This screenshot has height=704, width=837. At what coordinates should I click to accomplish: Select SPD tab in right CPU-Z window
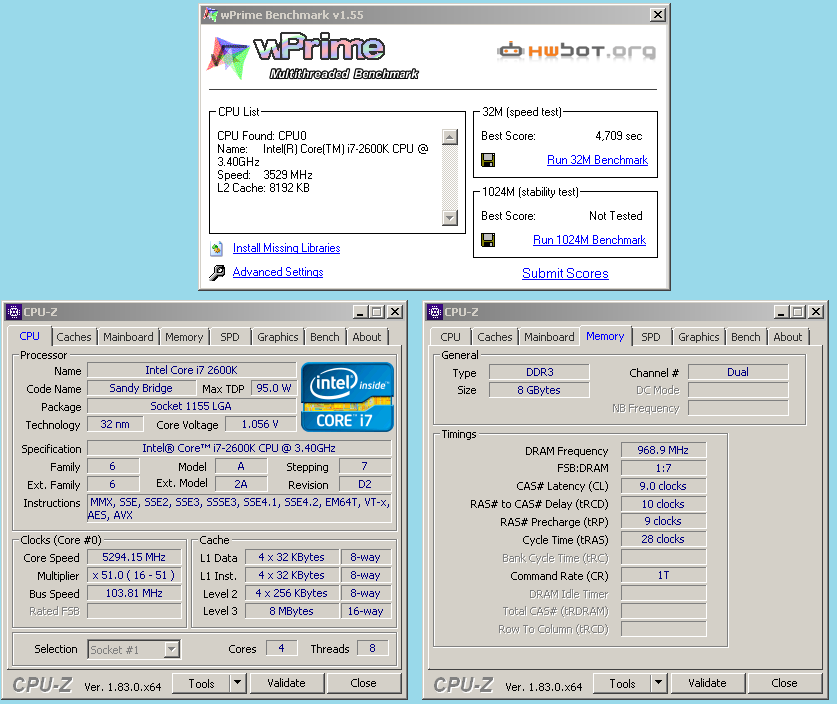point(651,337)
